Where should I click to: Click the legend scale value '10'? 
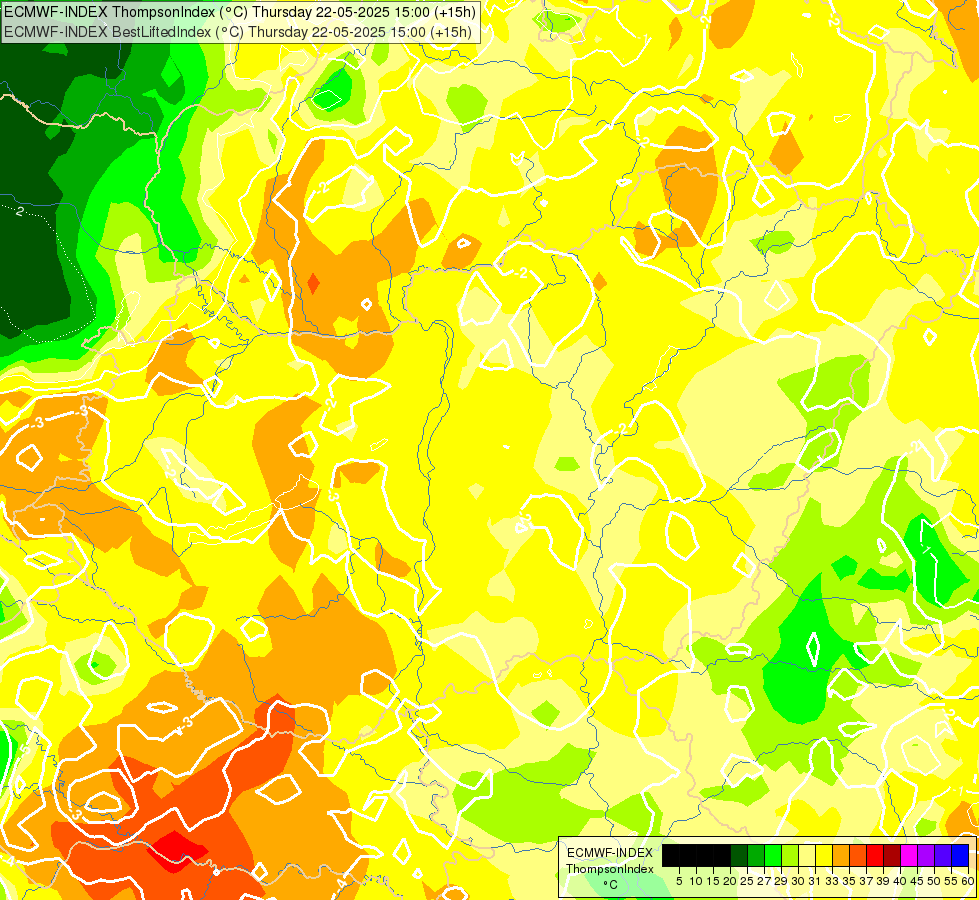pyautogui.click(x=696, y=881)
